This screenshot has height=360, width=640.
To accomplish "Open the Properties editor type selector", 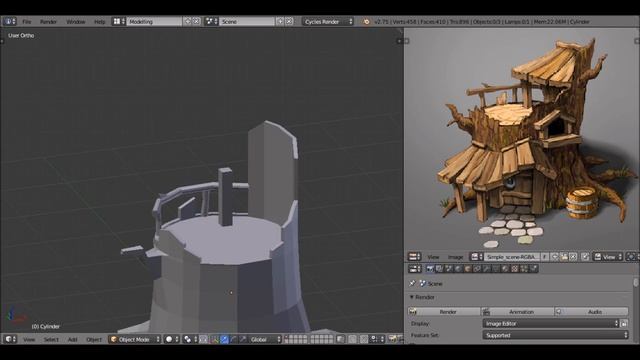I will 415,269.
